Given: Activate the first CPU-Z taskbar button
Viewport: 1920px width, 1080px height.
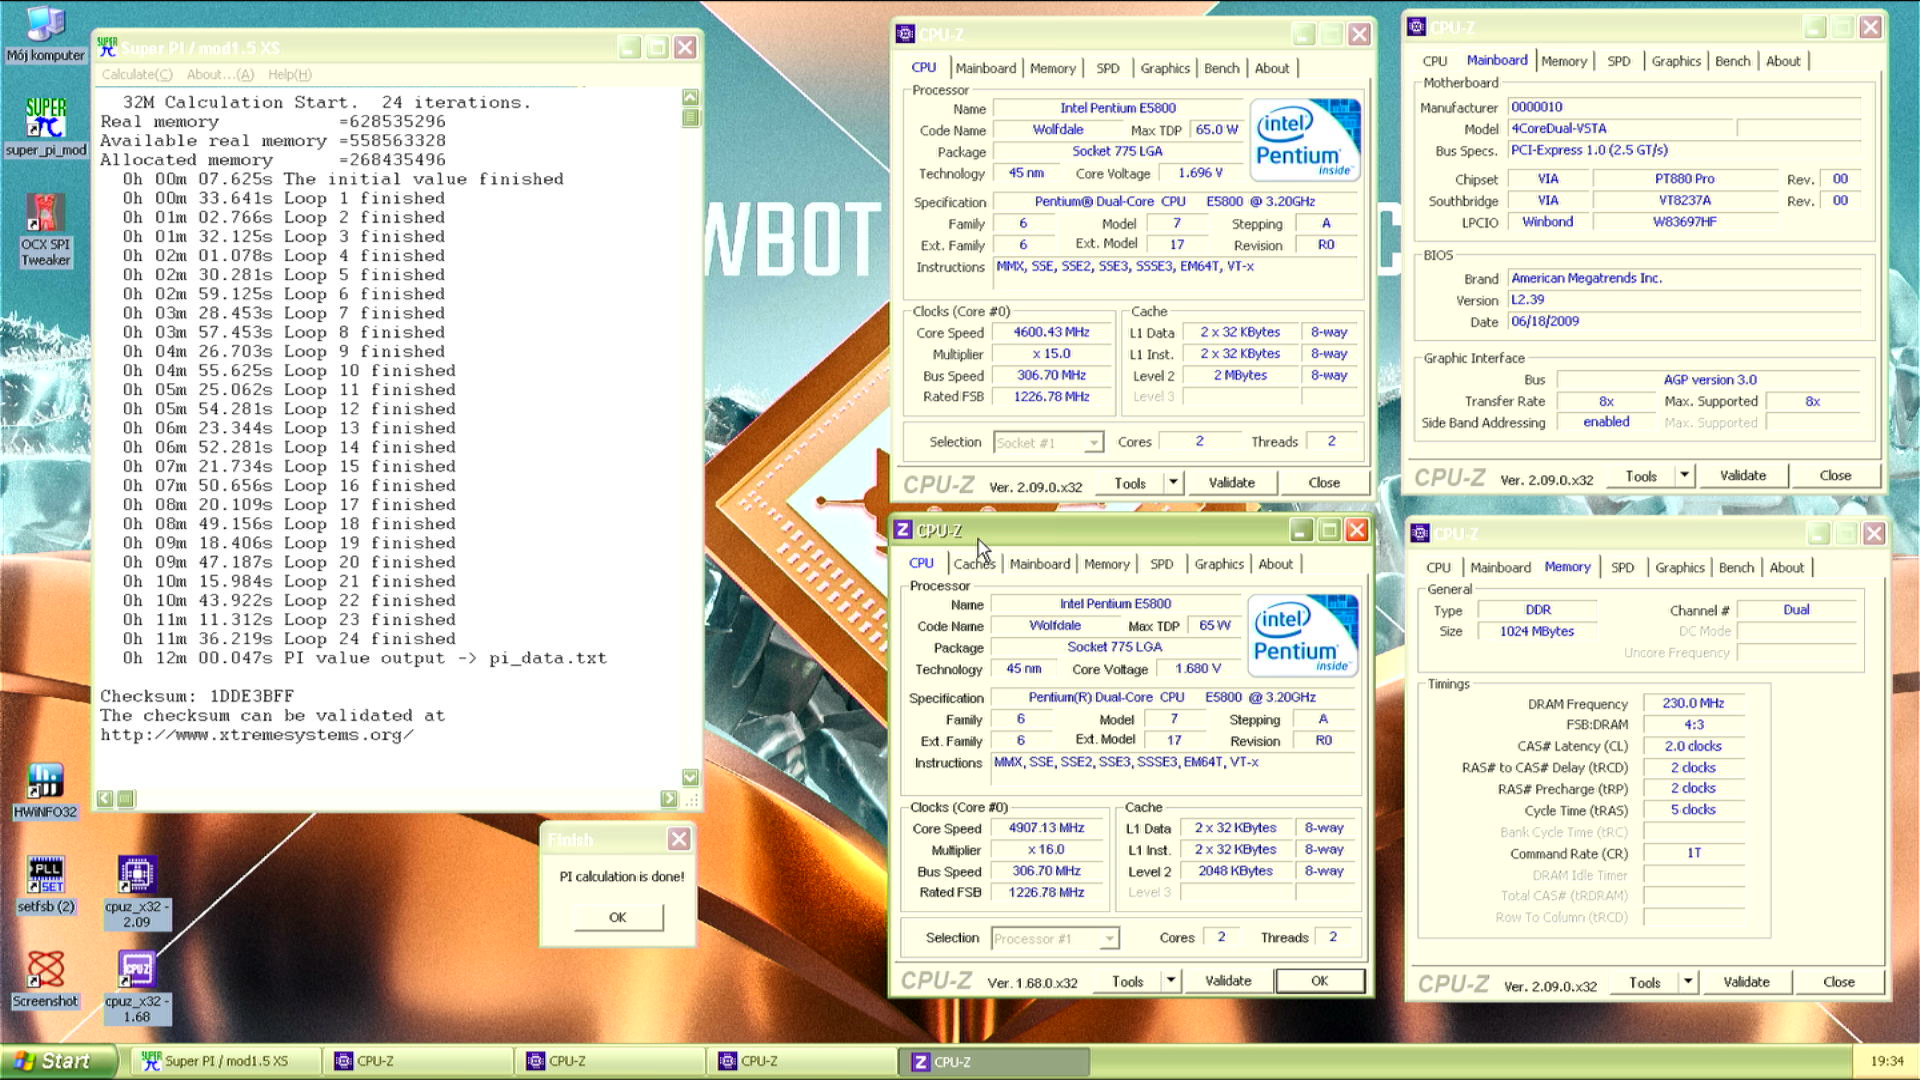Looking at the screenshot, I should pyautogui.click(x=420, y=1061).
